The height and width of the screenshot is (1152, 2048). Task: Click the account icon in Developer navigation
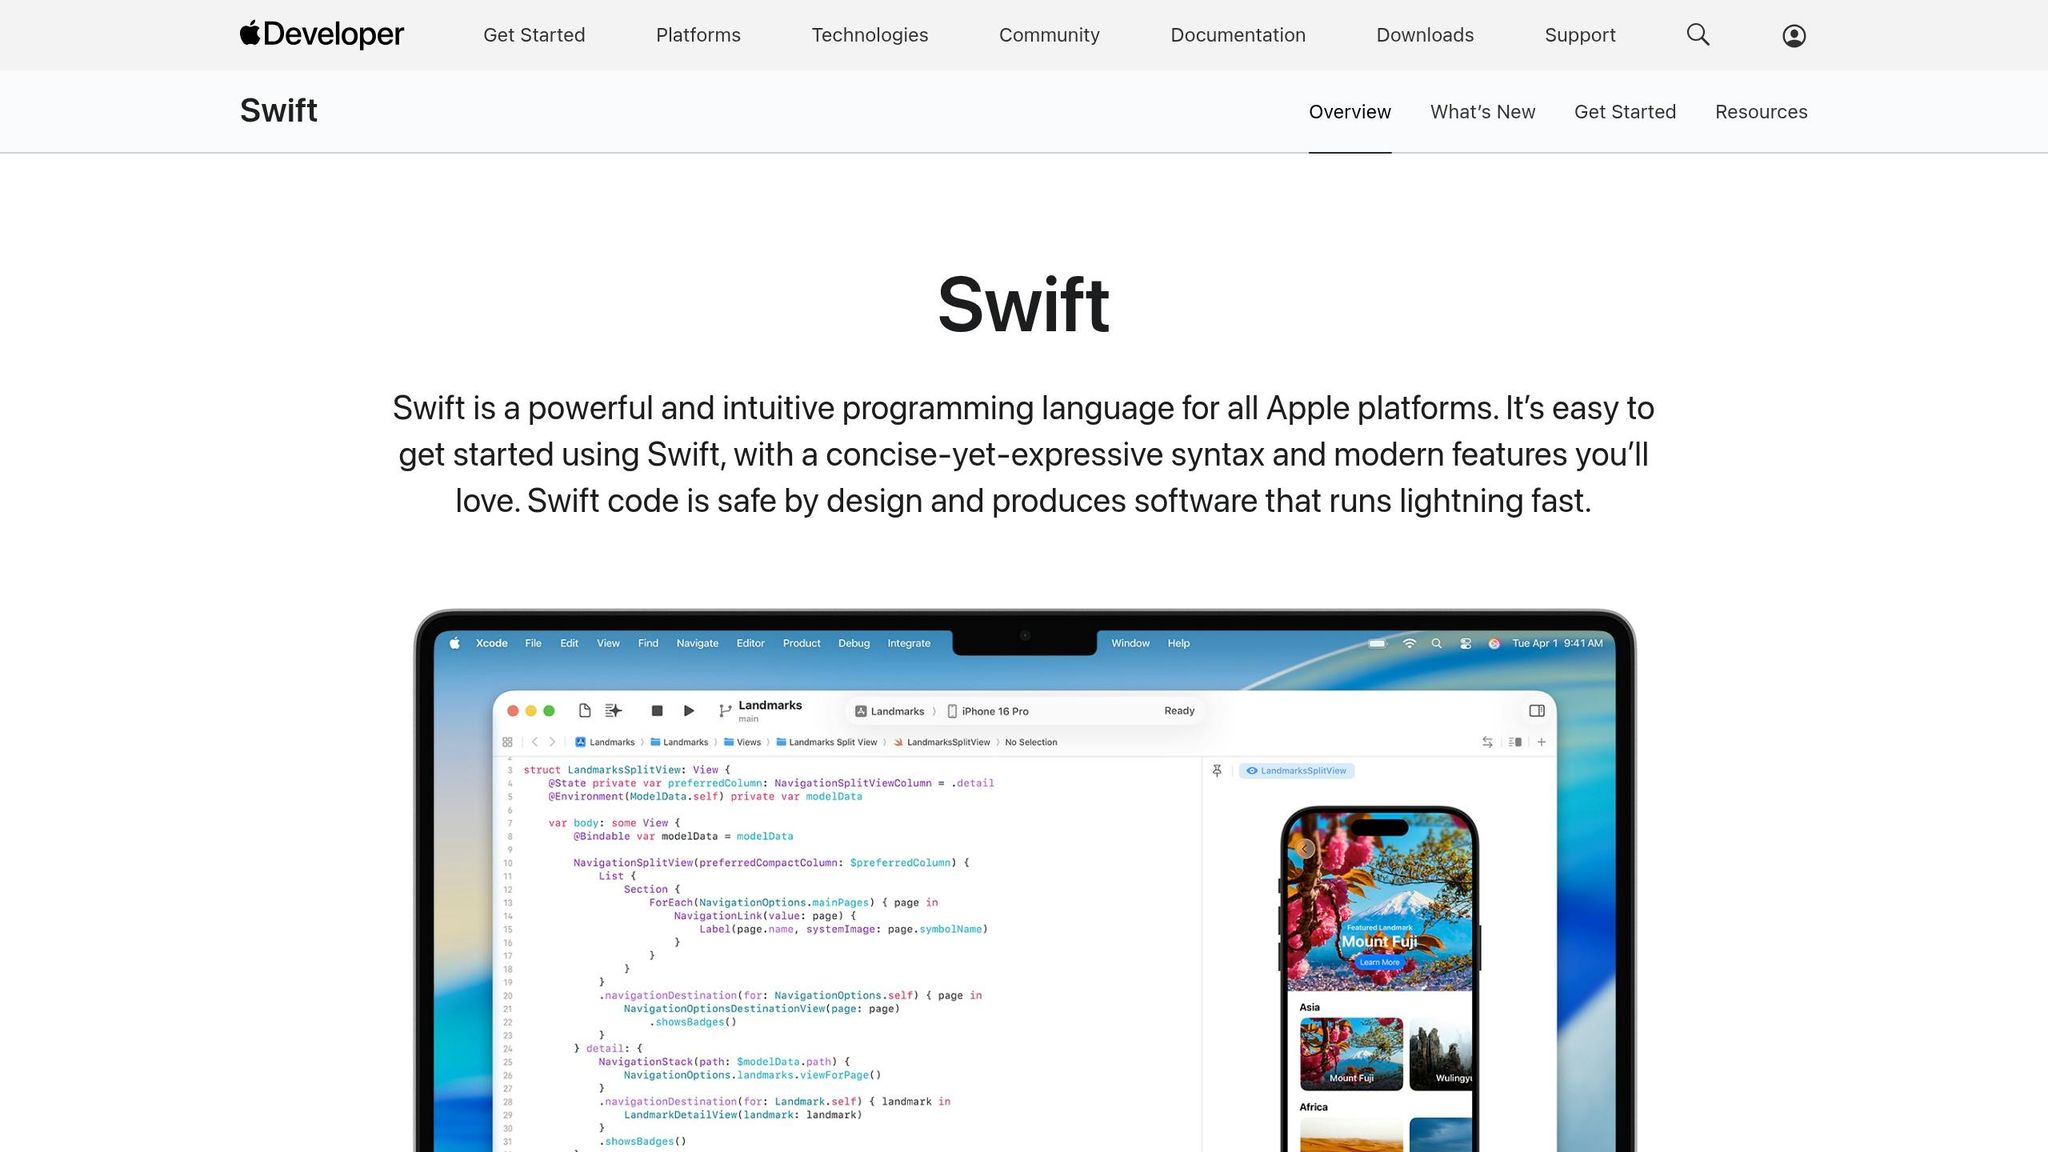pyautogui.click(x=1793, y=35)
